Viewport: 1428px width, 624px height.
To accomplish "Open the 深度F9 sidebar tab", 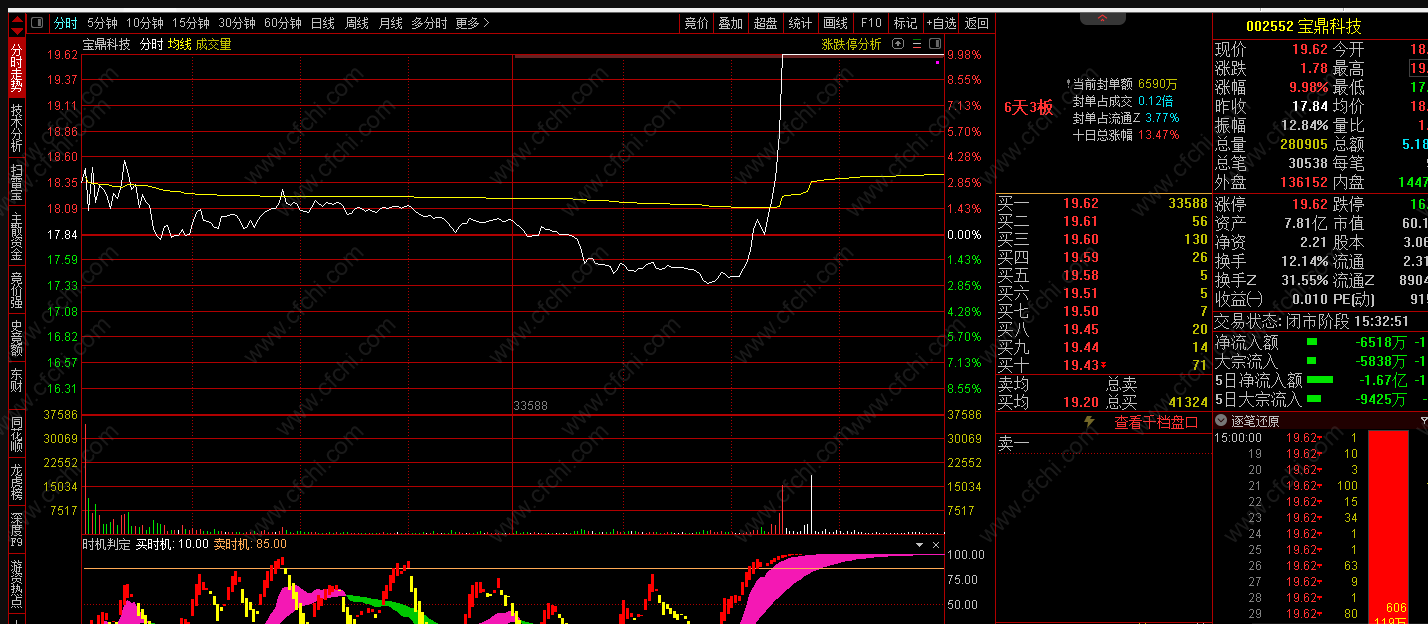I will click(16, 529).
